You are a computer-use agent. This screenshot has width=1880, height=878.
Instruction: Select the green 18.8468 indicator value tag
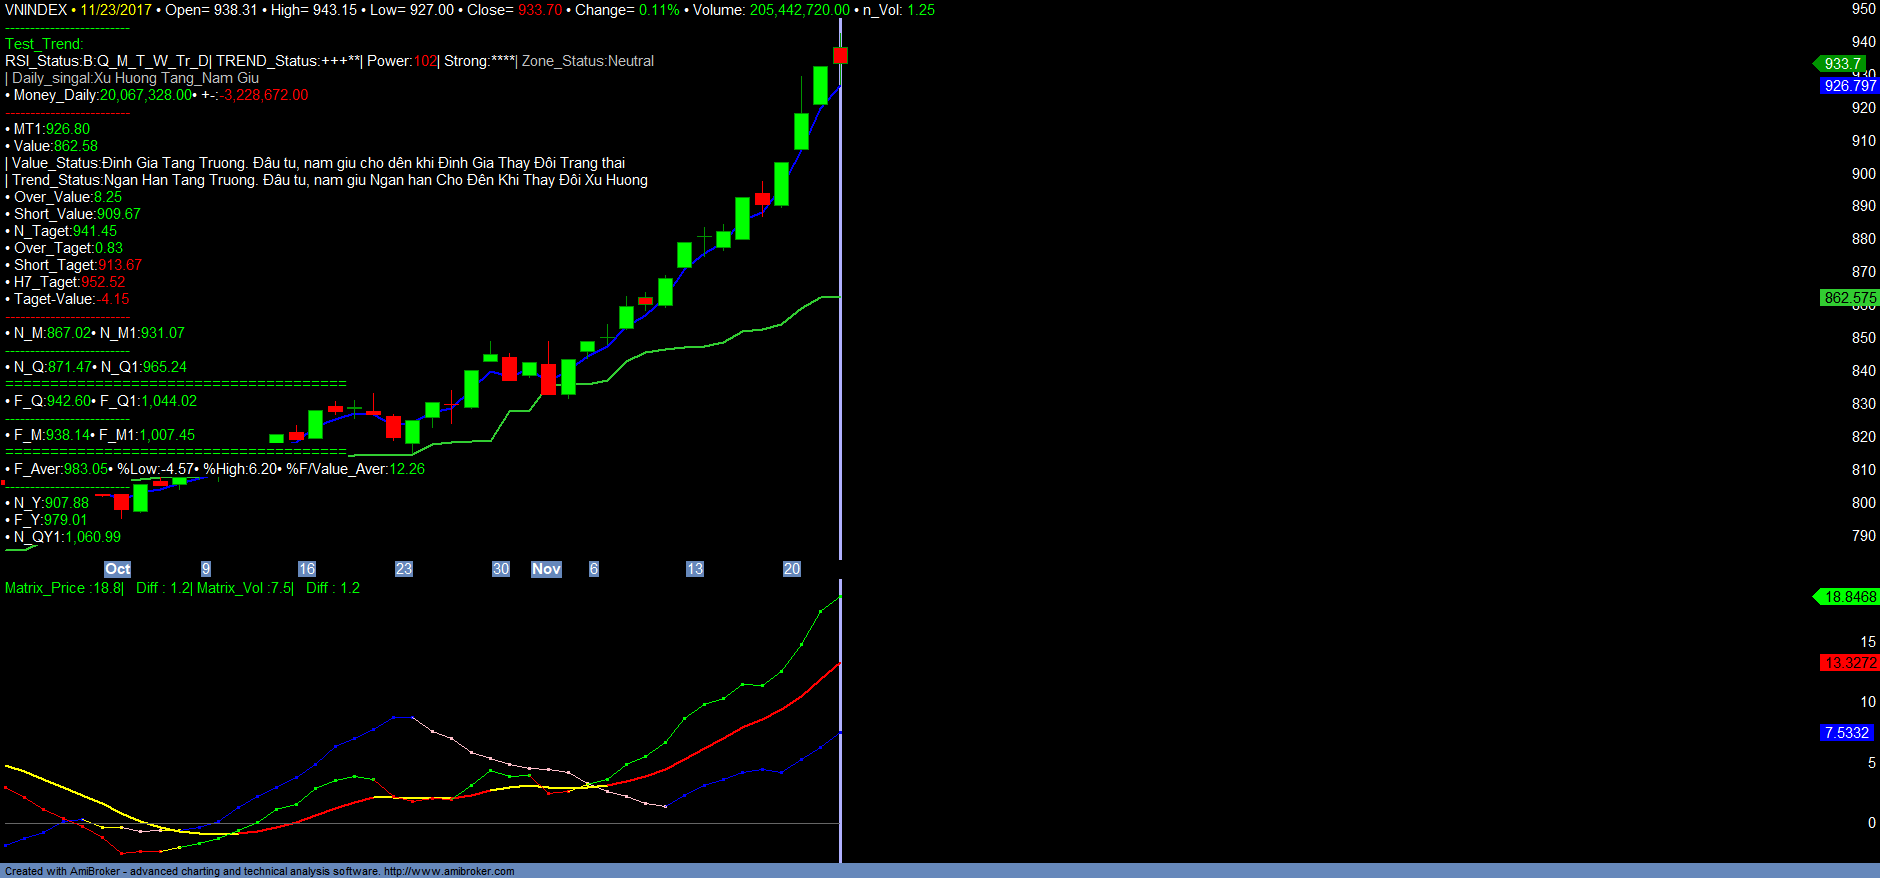coord(1848,597)
